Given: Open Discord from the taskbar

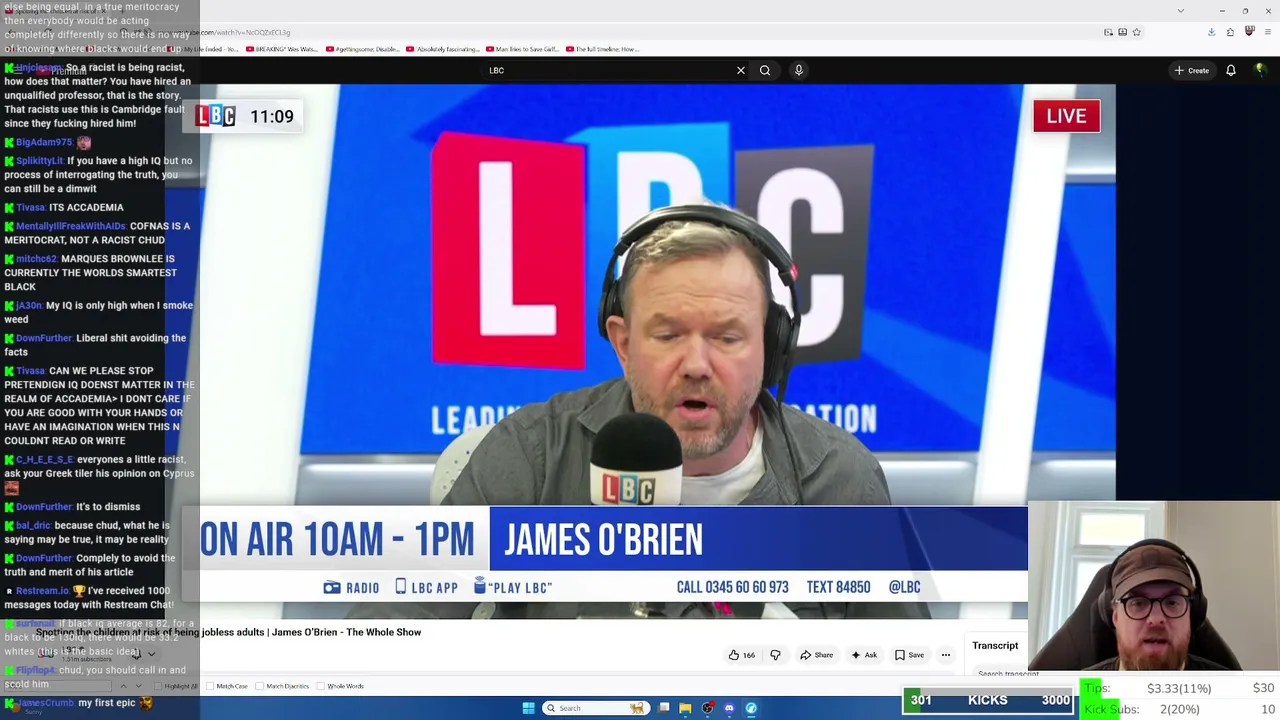Looking at the screenshot, I should coord(729,708).
